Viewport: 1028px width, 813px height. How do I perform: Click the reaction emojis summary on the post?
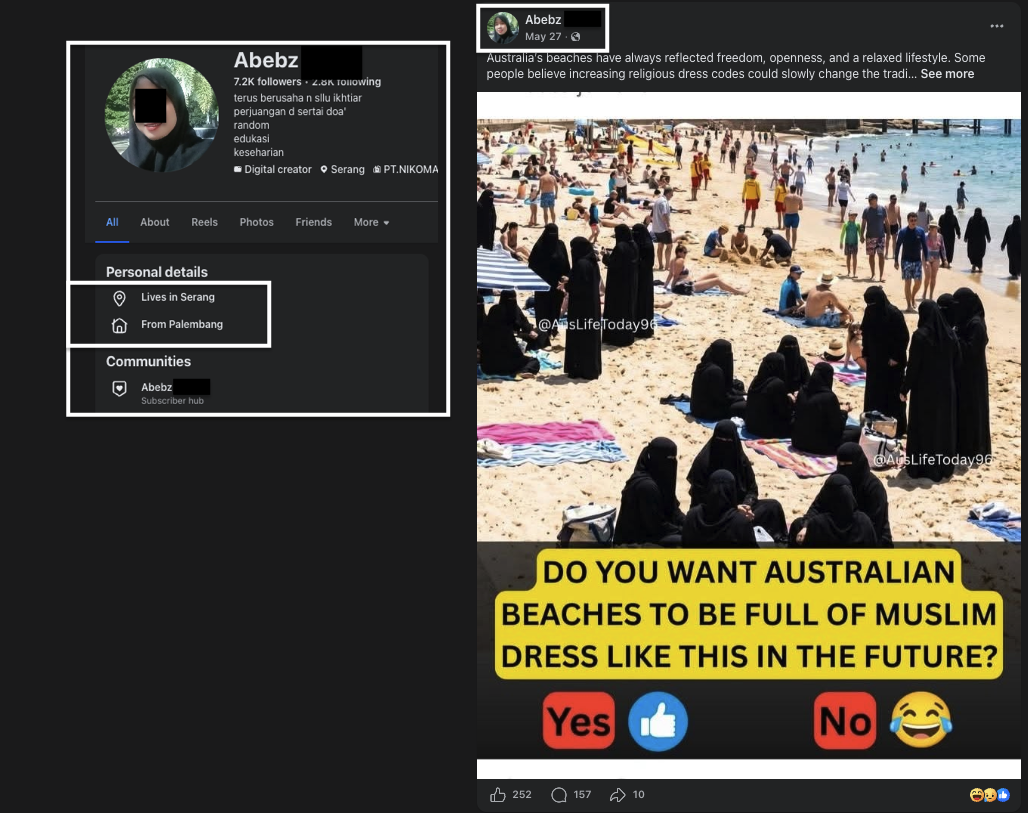[x=989, y=795]
